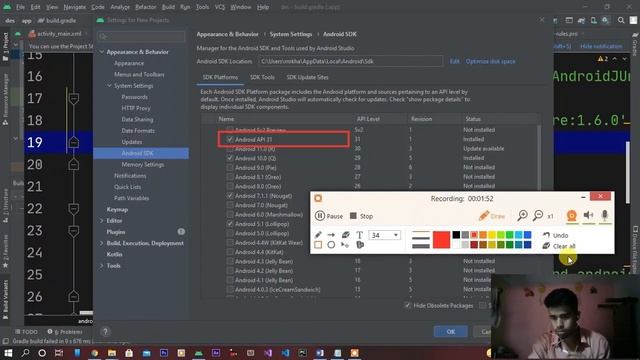Click the OK button in Settings
This screenshot has height=360, width=640.
tap(451, 331)
